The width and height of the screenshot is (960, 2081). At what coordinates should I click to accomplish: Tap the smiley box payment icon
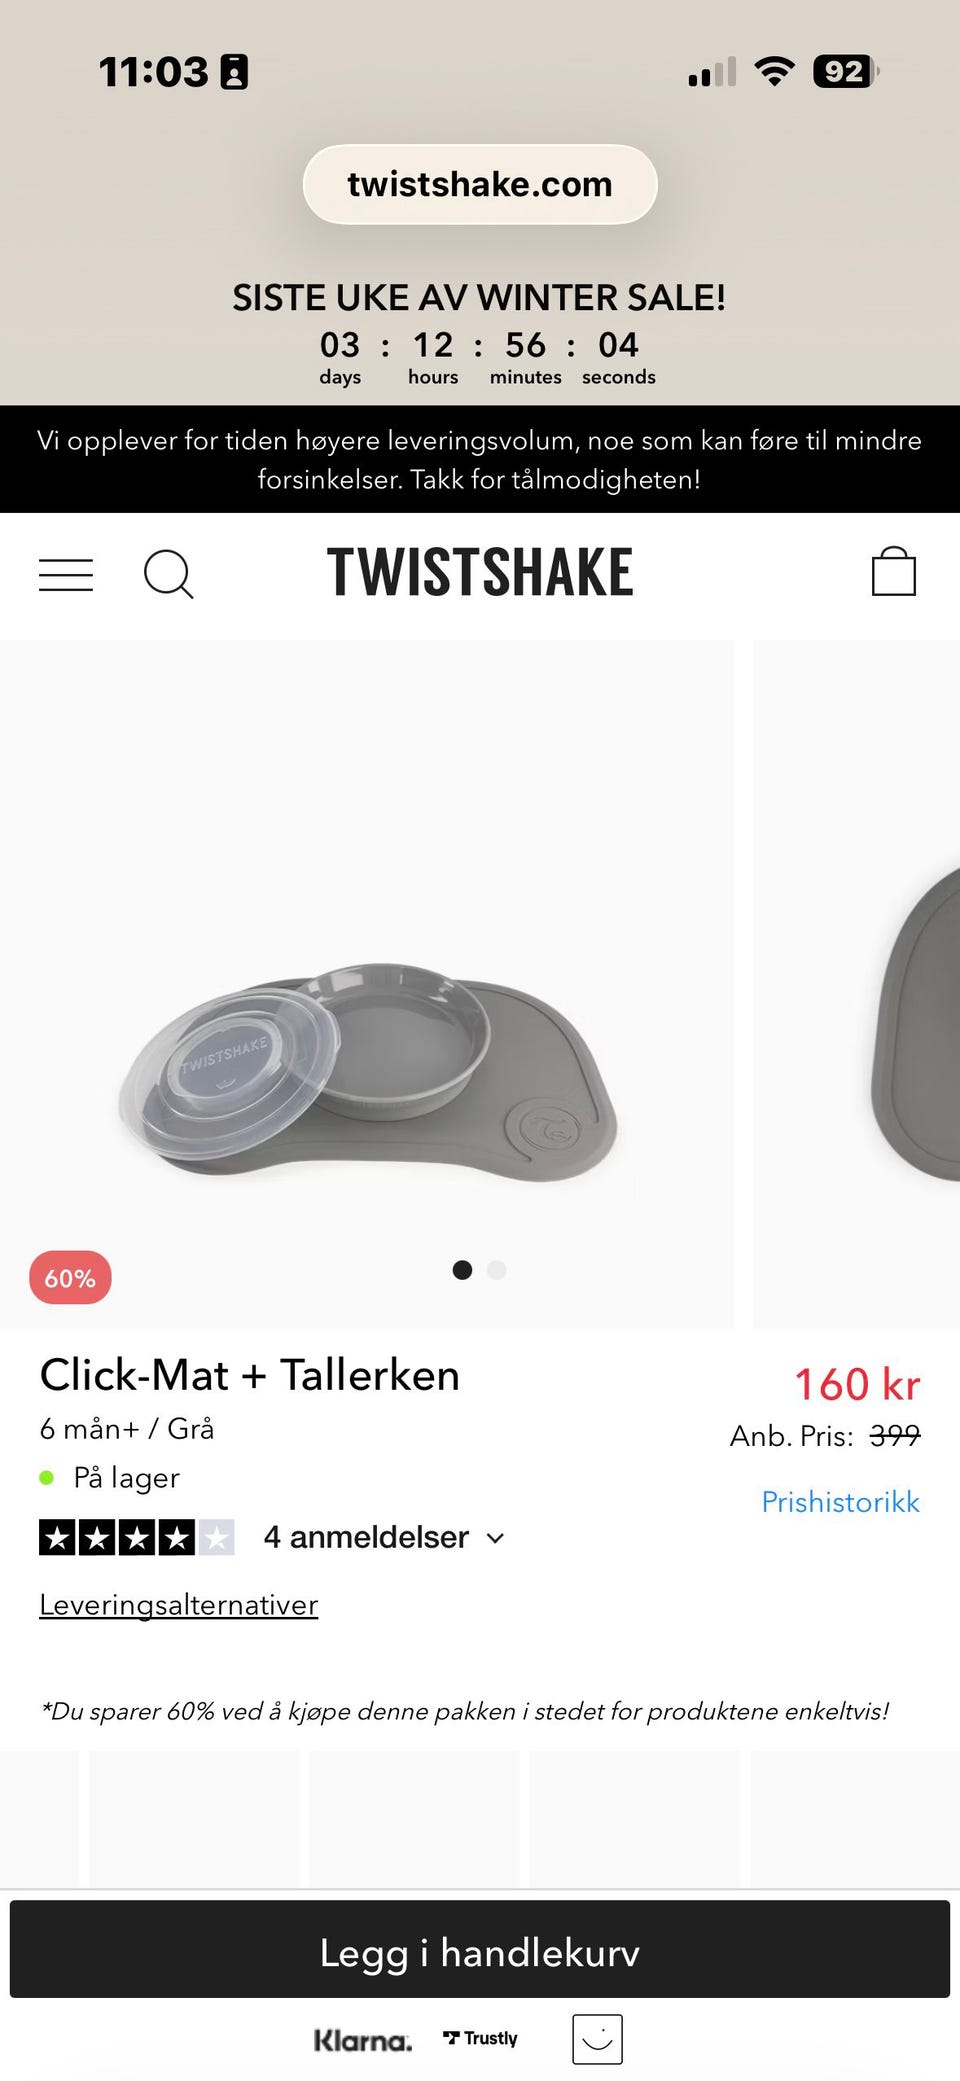click(x=597, y=2039)
